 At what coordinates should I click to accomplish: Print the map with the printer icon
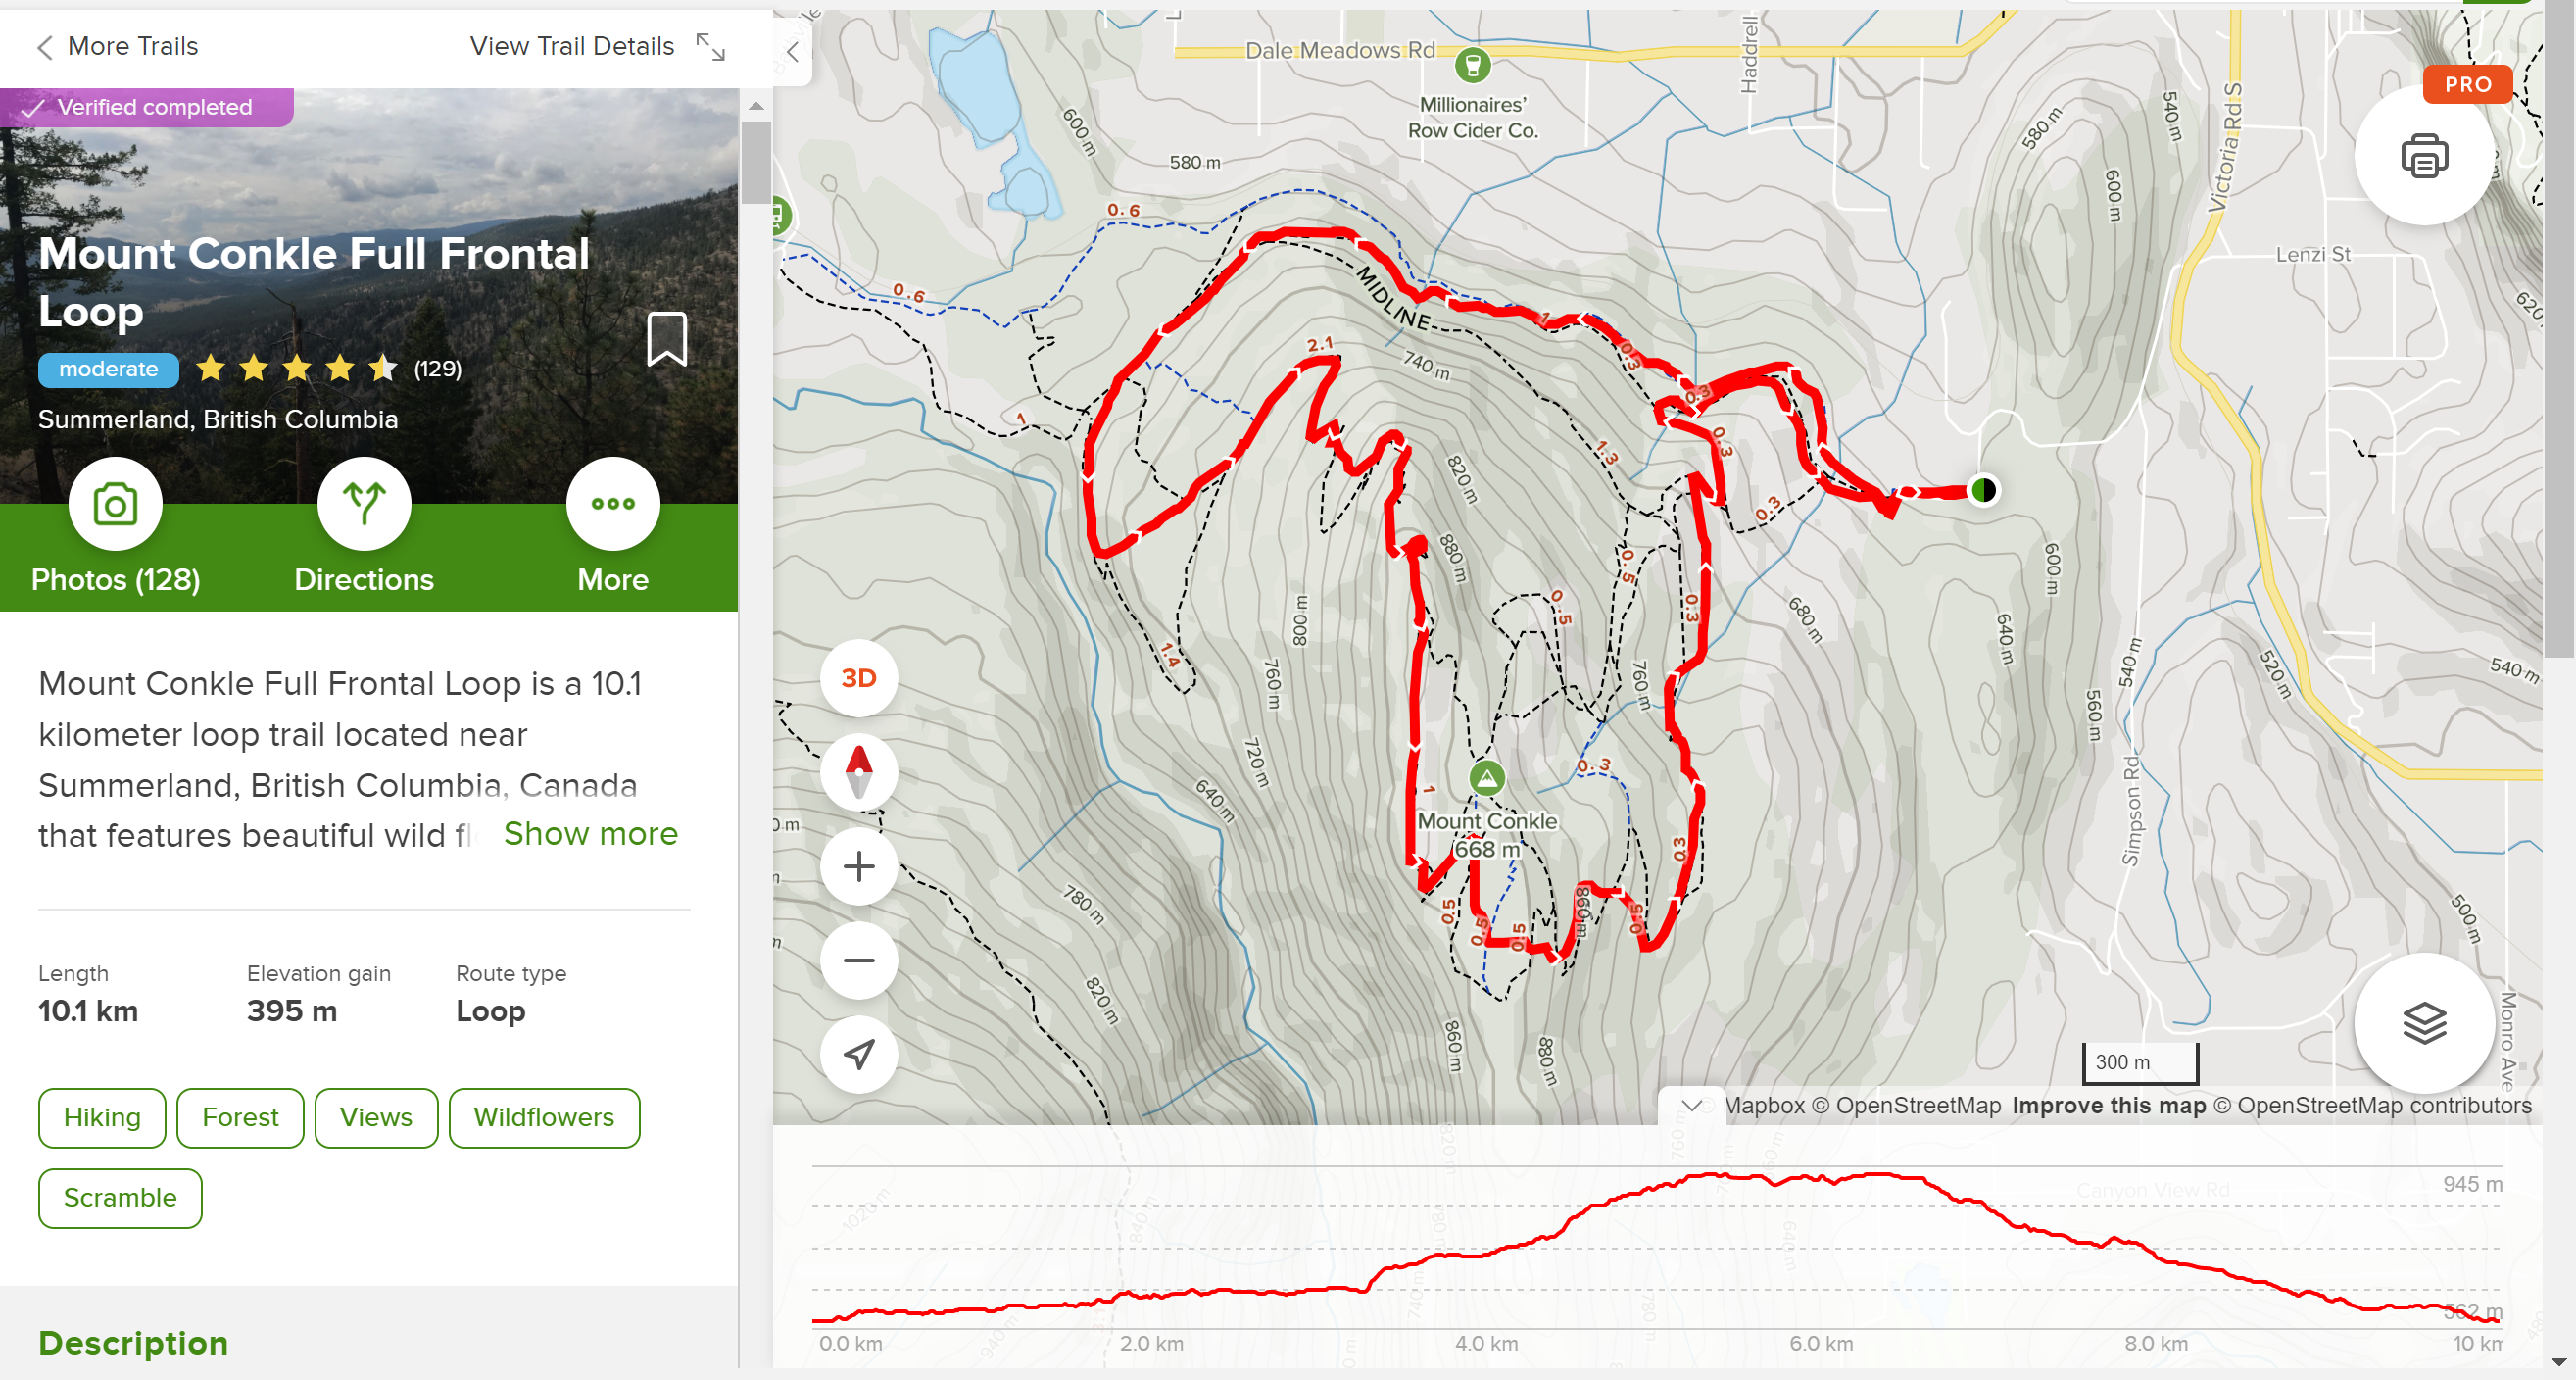(2424, 156)
